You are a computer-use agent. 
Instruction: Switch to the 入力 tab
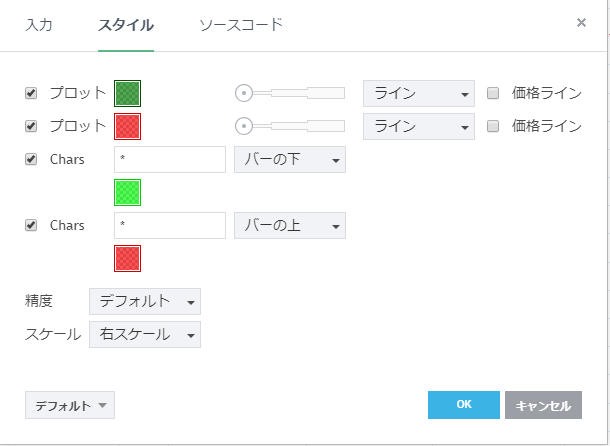pos(39,24)
